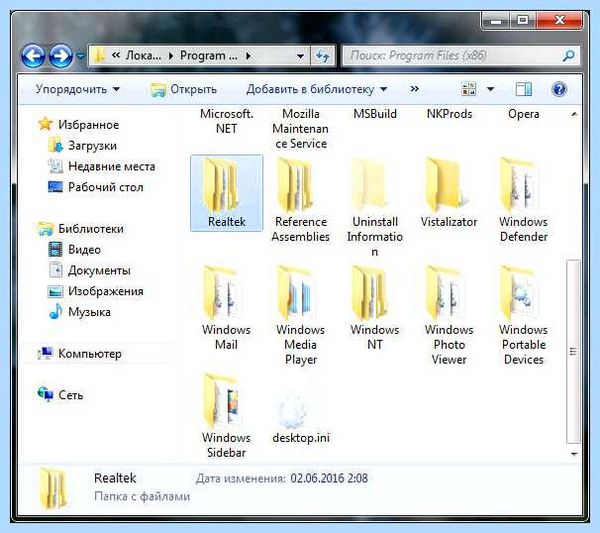Click the change view icon

[469, 89]
